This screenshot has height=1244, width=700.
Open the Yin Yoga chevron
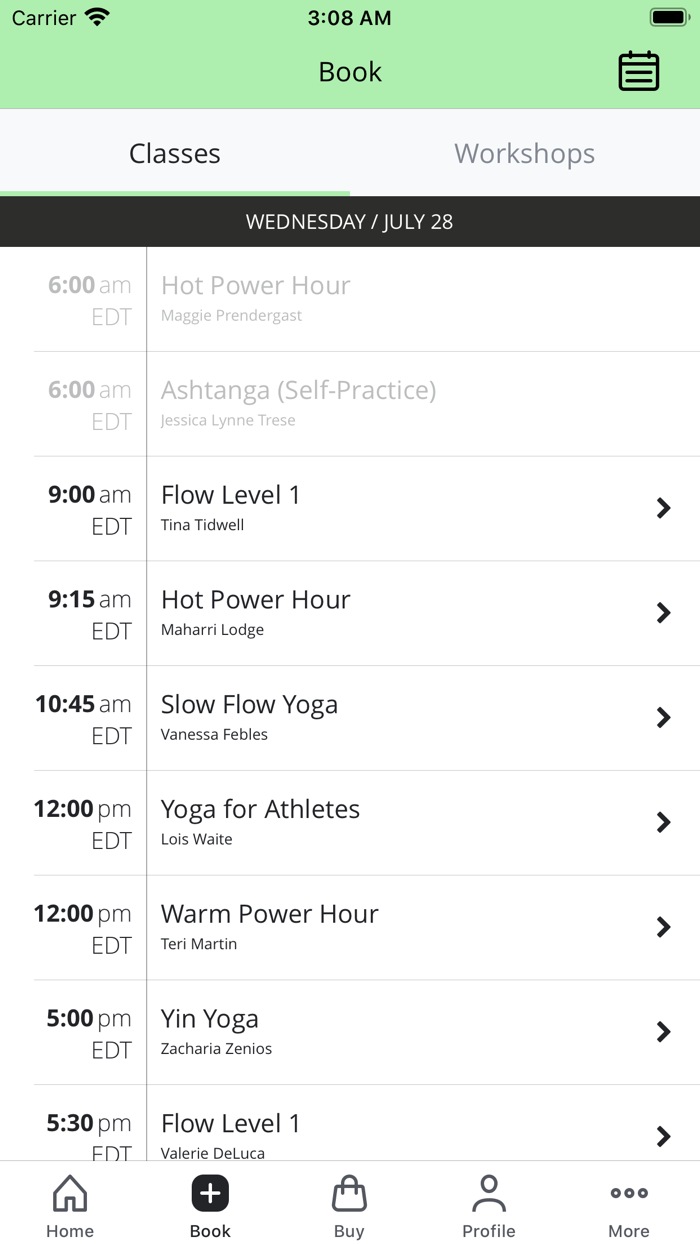point(663,1032)
